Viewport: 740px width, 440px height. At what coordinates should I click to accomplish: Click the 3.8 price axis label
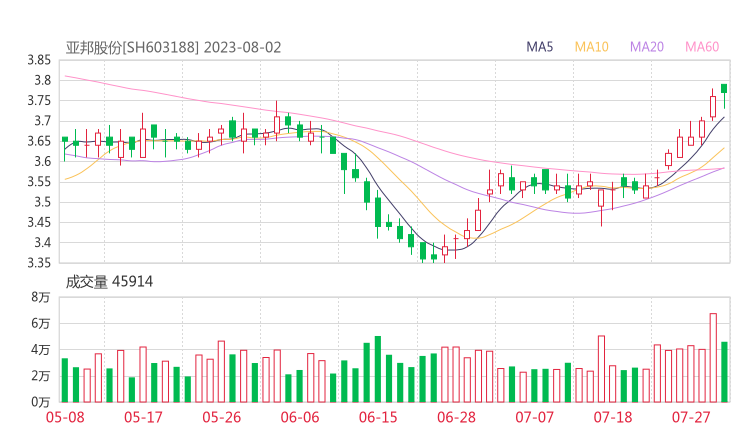[42, 80]
